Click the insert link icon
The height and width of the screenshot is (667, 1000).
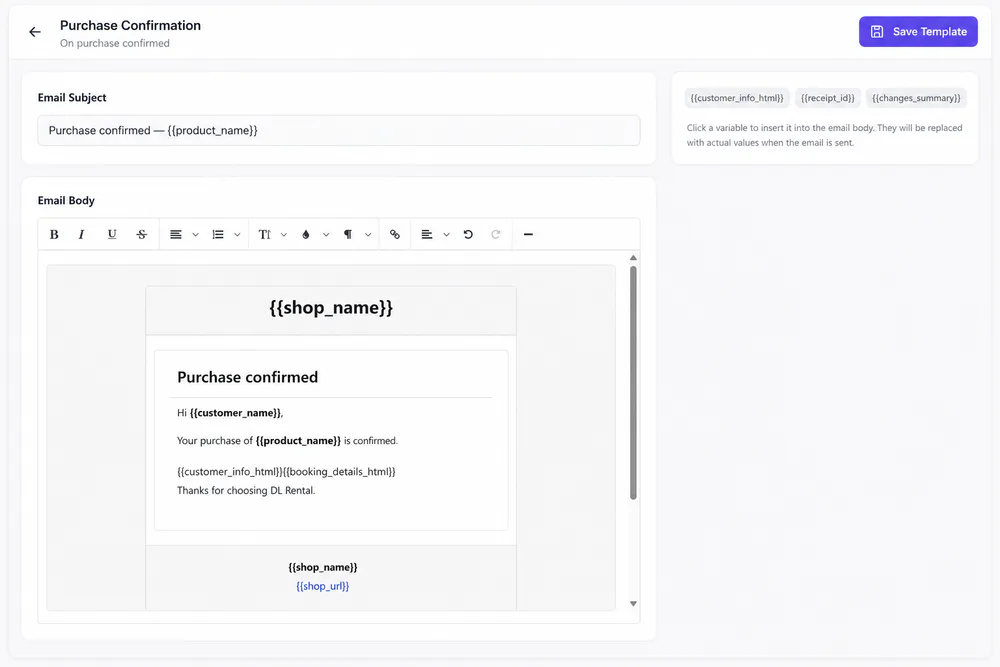pos(395,235)
